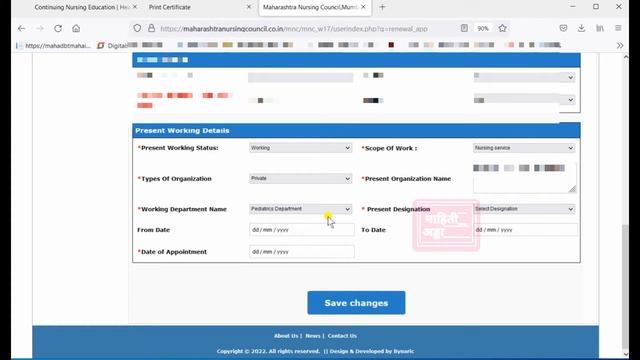Click the To Date field

(526, 230)
